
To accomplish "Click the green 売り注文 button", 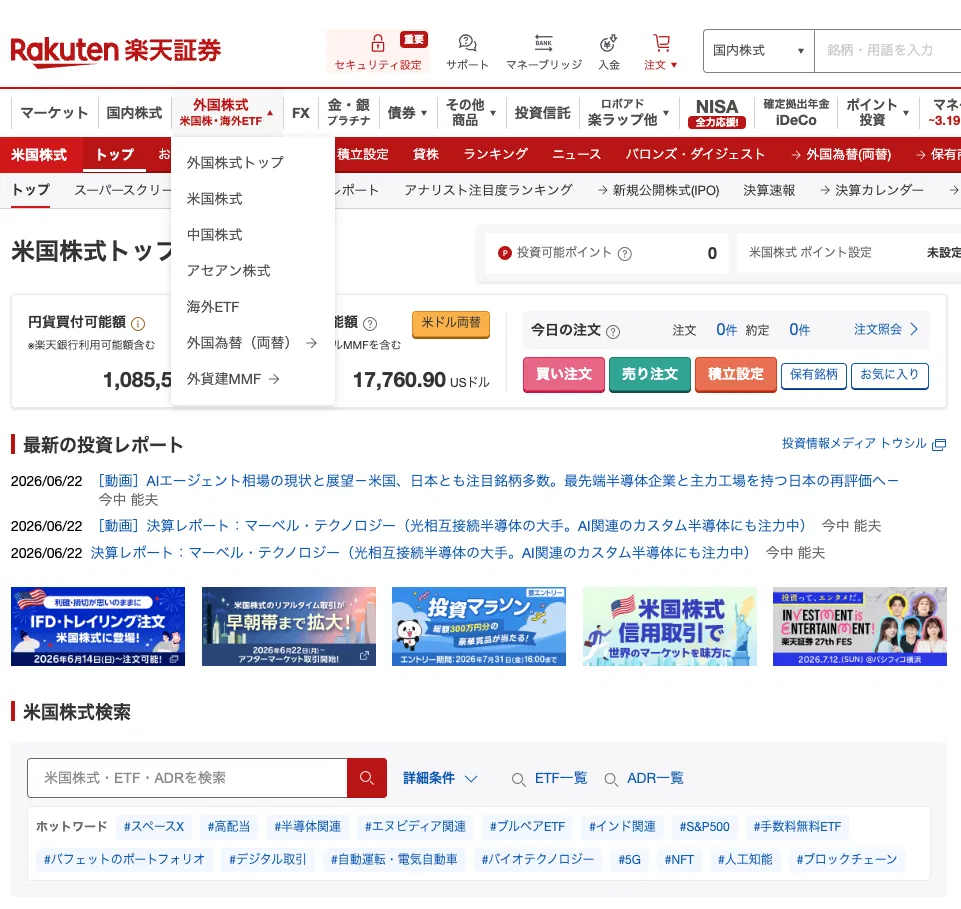I will pyautogui.click(x=650, y=375).
